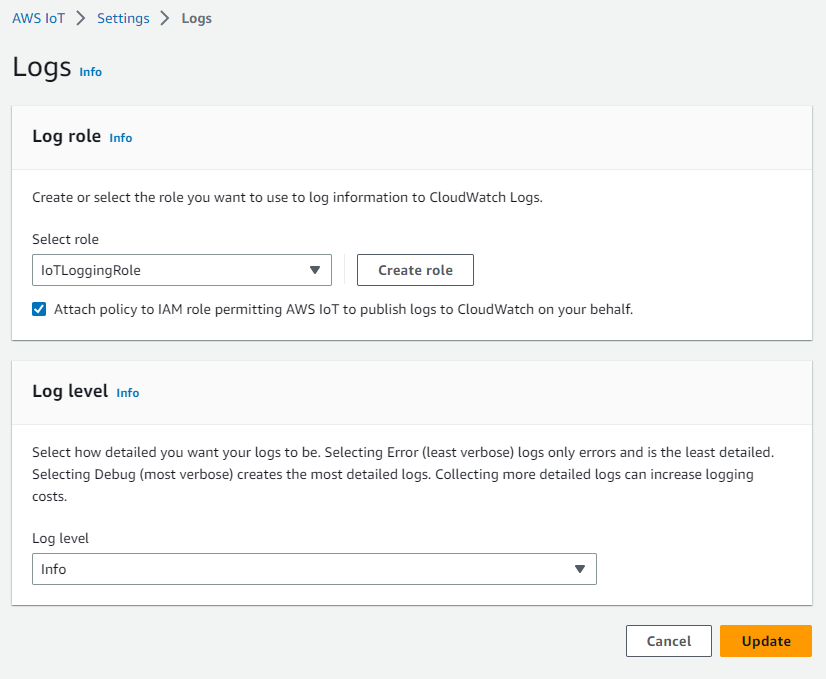Go to Settings via the breadcrumb

pos(123,18)
